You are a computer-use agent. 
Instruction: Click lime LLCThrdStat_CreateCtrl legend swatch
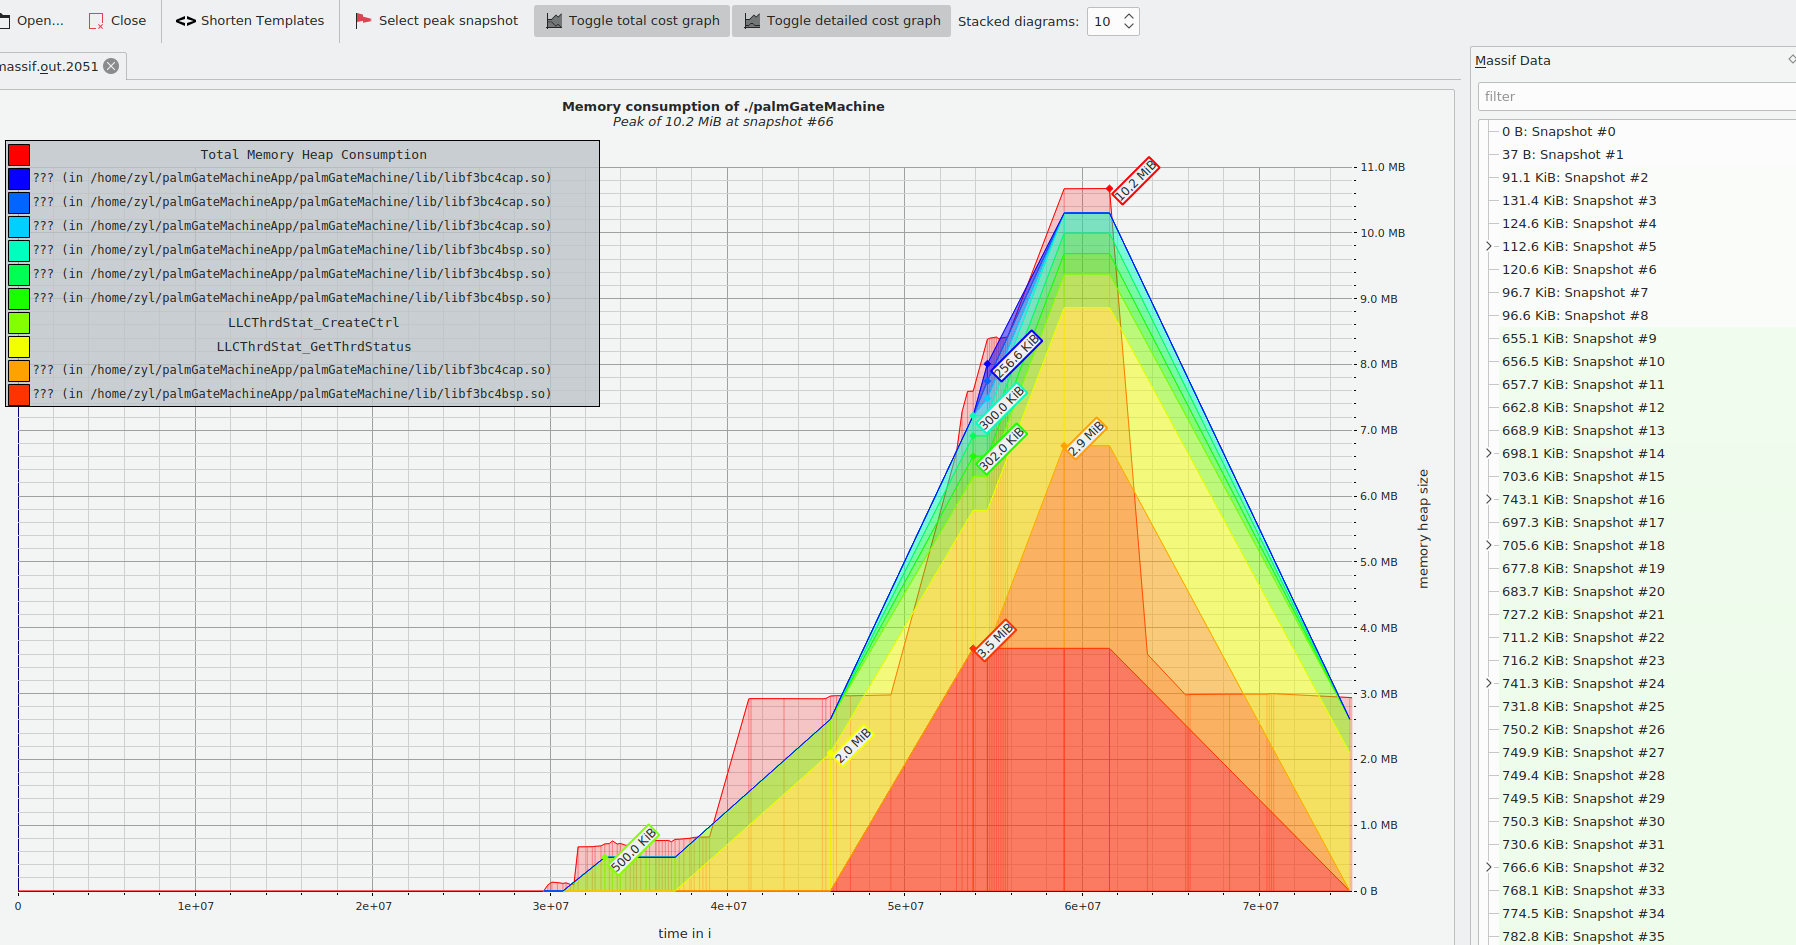pyautogui.click(x=19, y=323)
